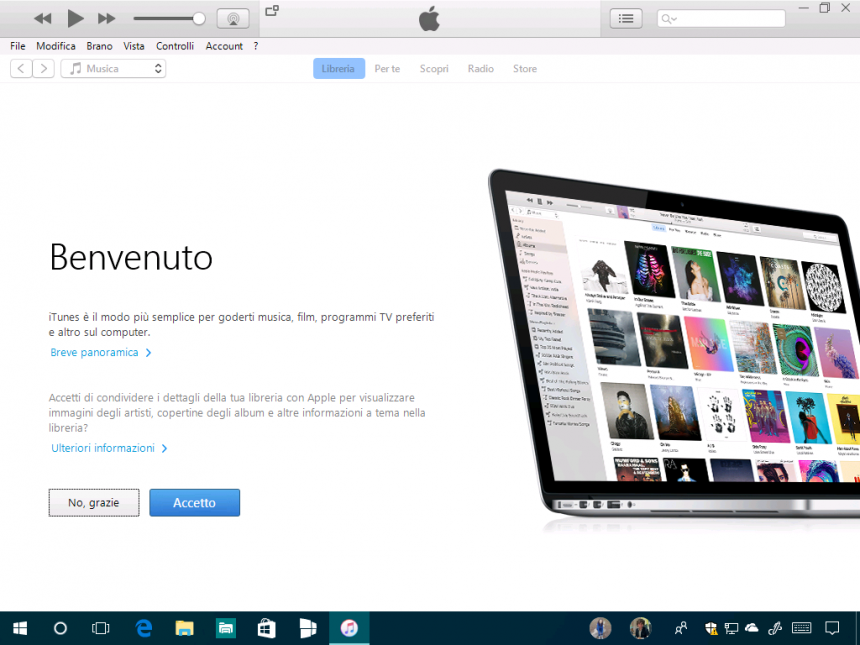Open the Account menu
The width and height of the screenshot is (860, 645).
pyautogui.click(x=224, y=46)
